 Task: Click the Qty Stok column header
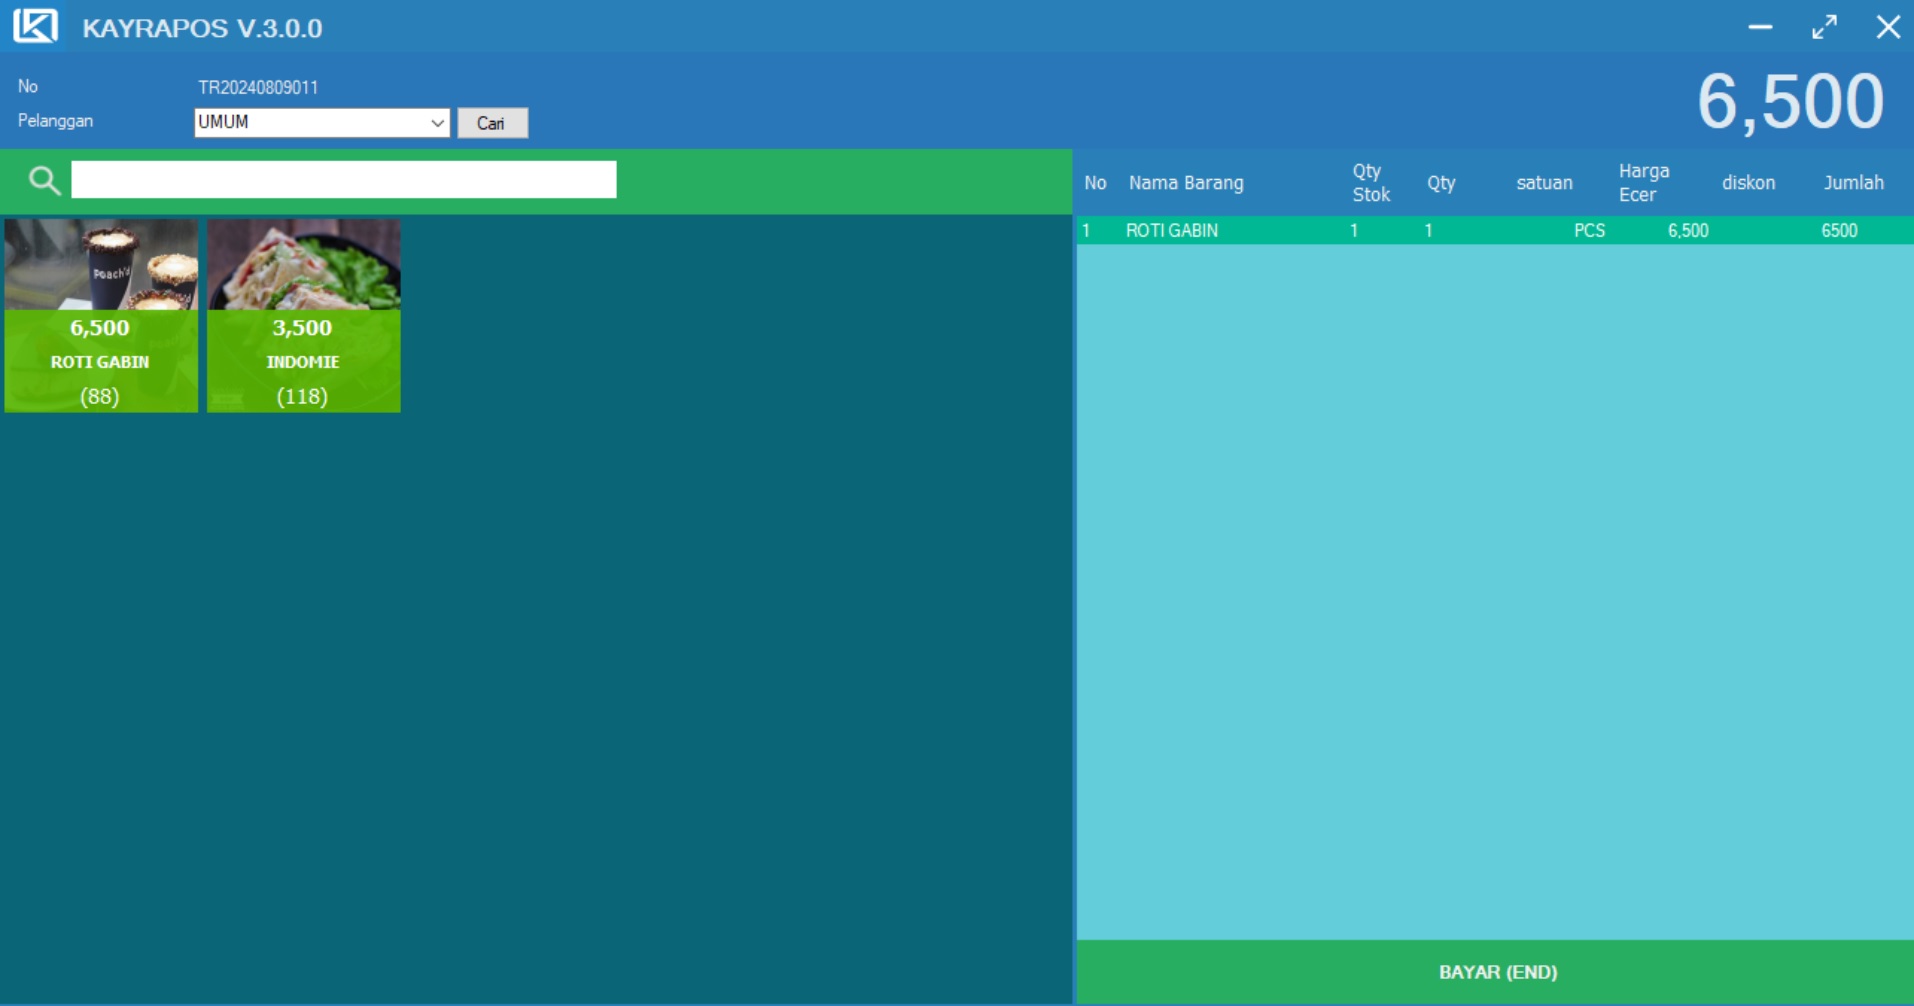point(1370,183)
